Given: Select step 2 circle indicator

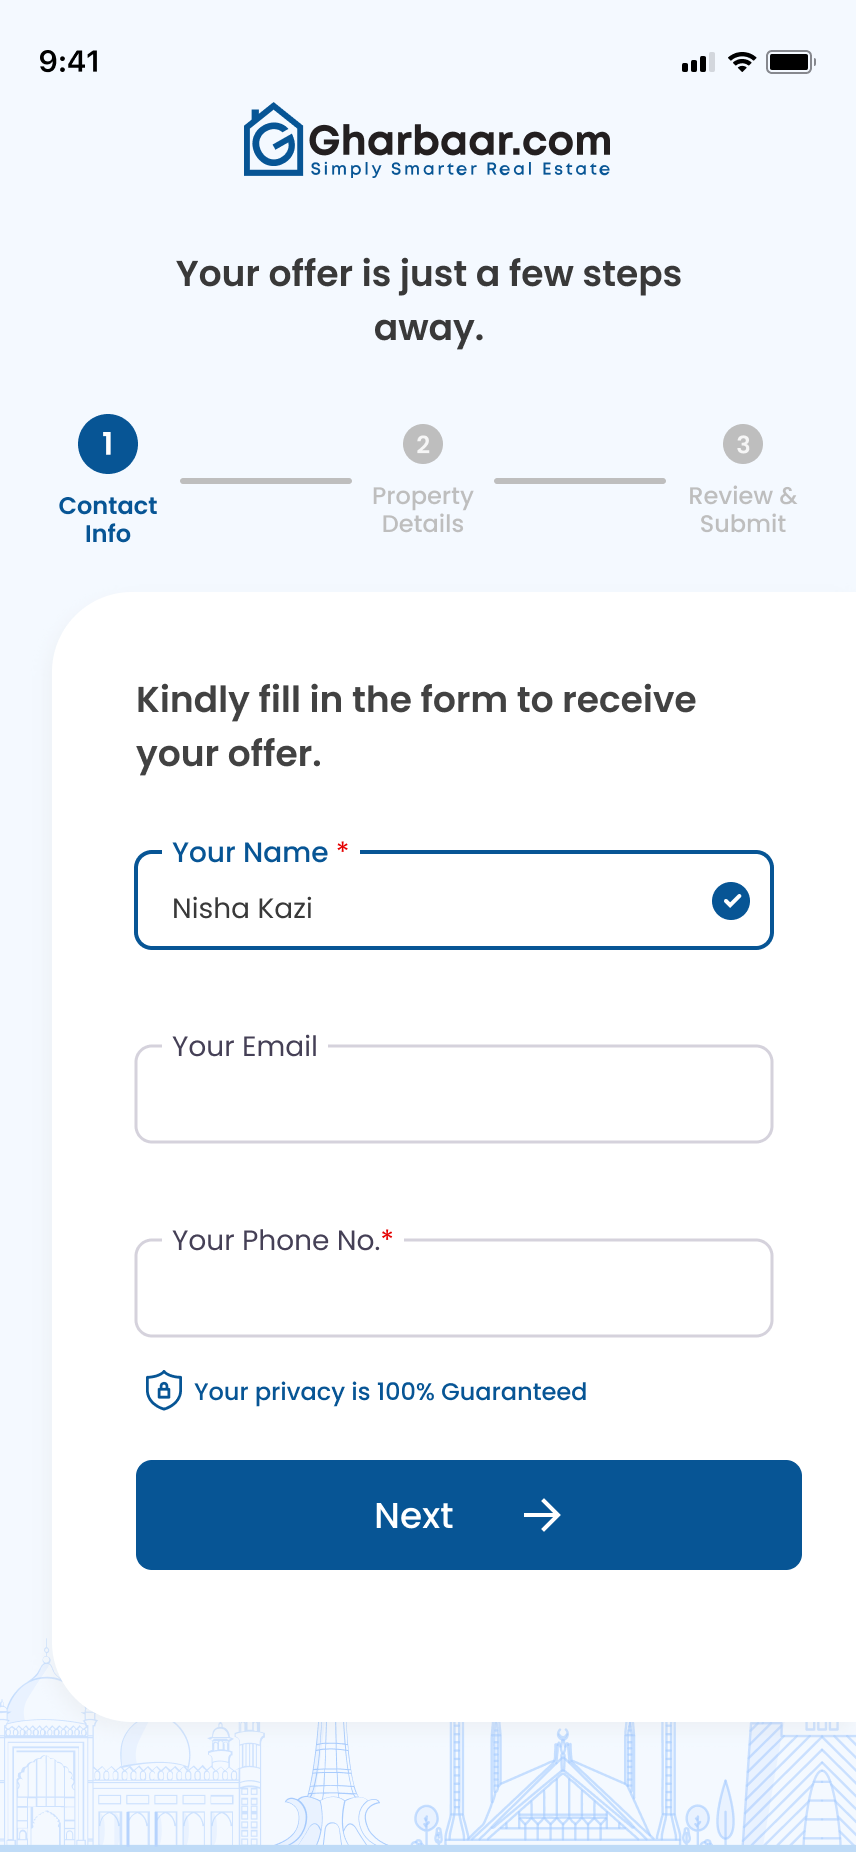Looking at the screenshot, I should pos(423,444).
